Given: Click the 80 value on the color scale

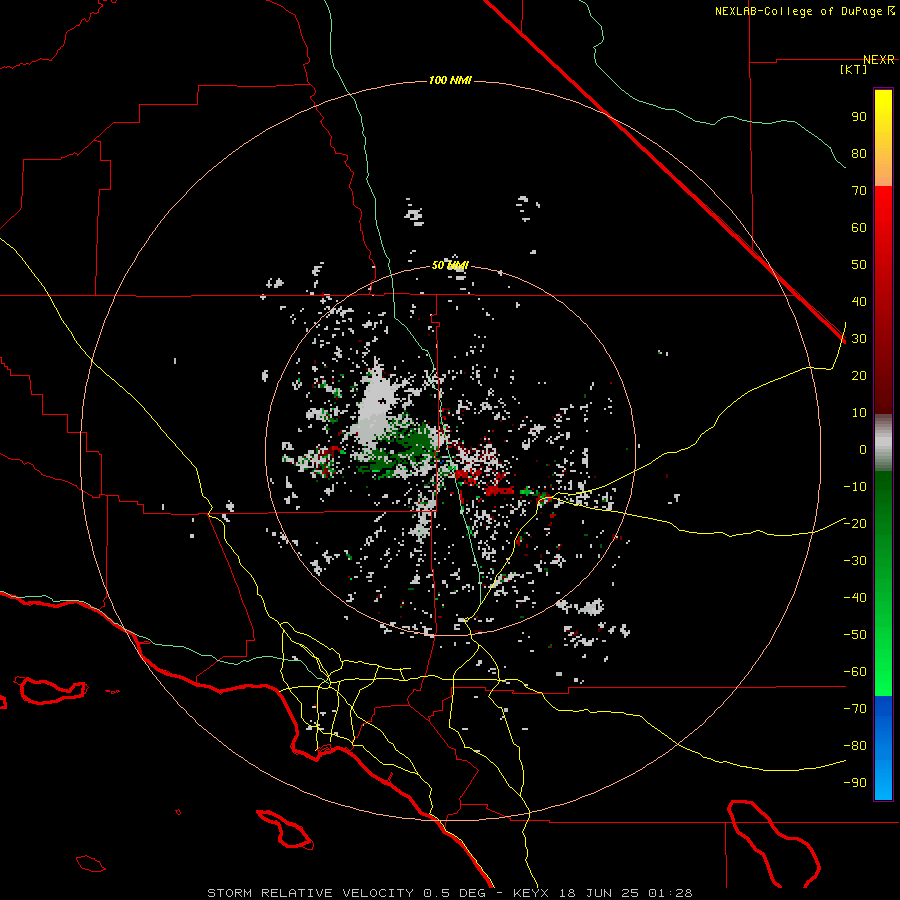Looking at the screenshot, I should point(859,154).
